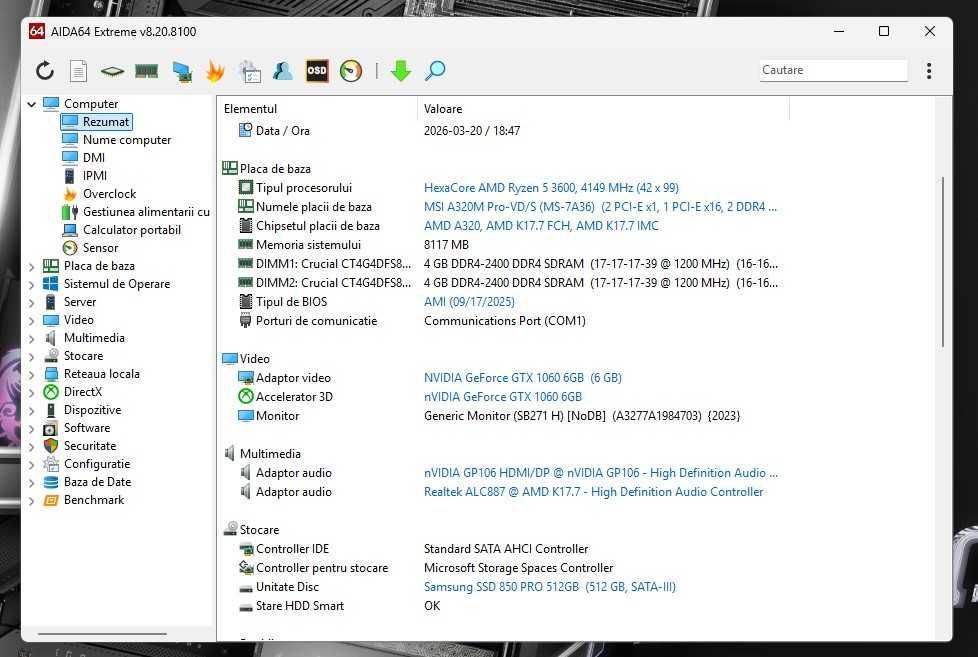Click the right pane vertical scrollbar

[943, 262]
